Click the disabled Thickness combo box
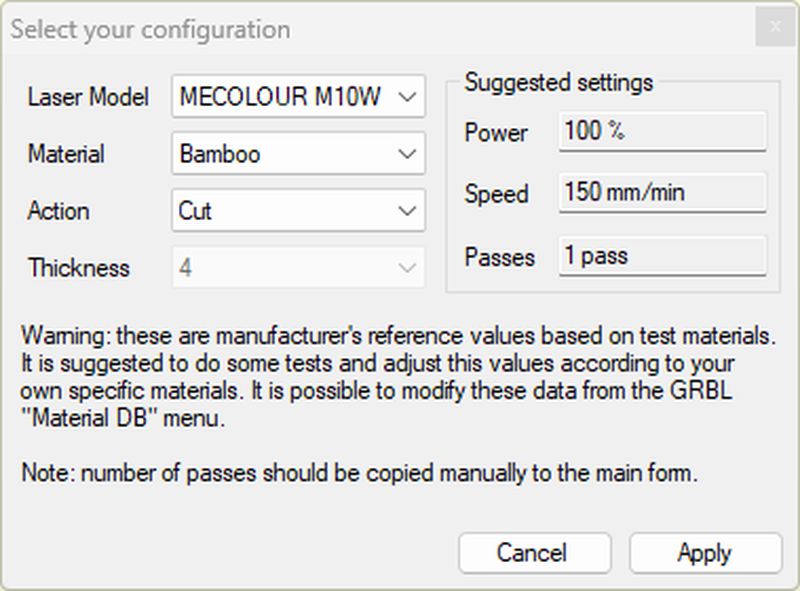 tap(298, 268)
